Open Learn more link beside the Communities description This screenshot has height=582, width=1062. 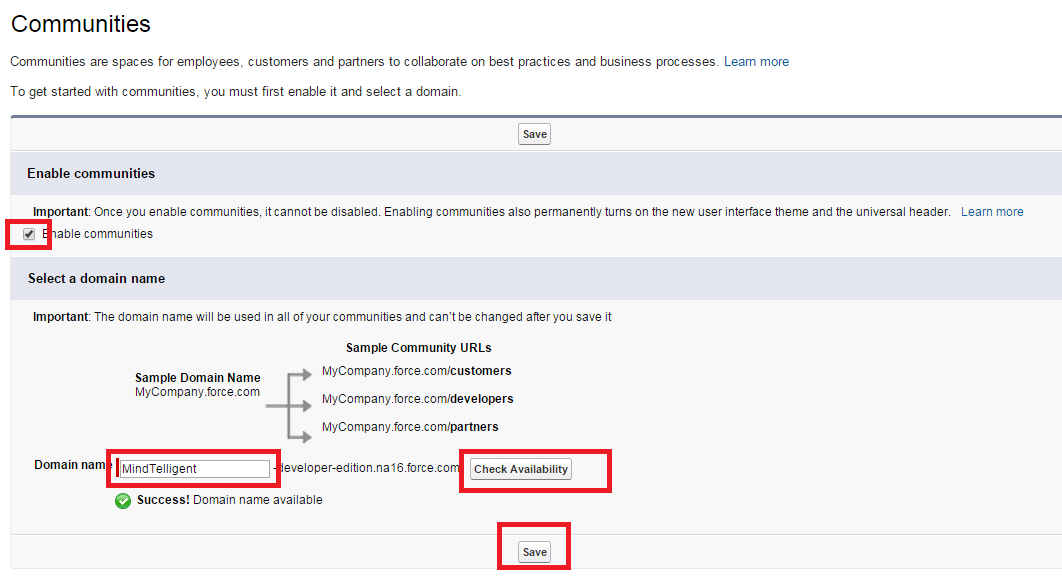pyautogui.click(x=756, y=62)
